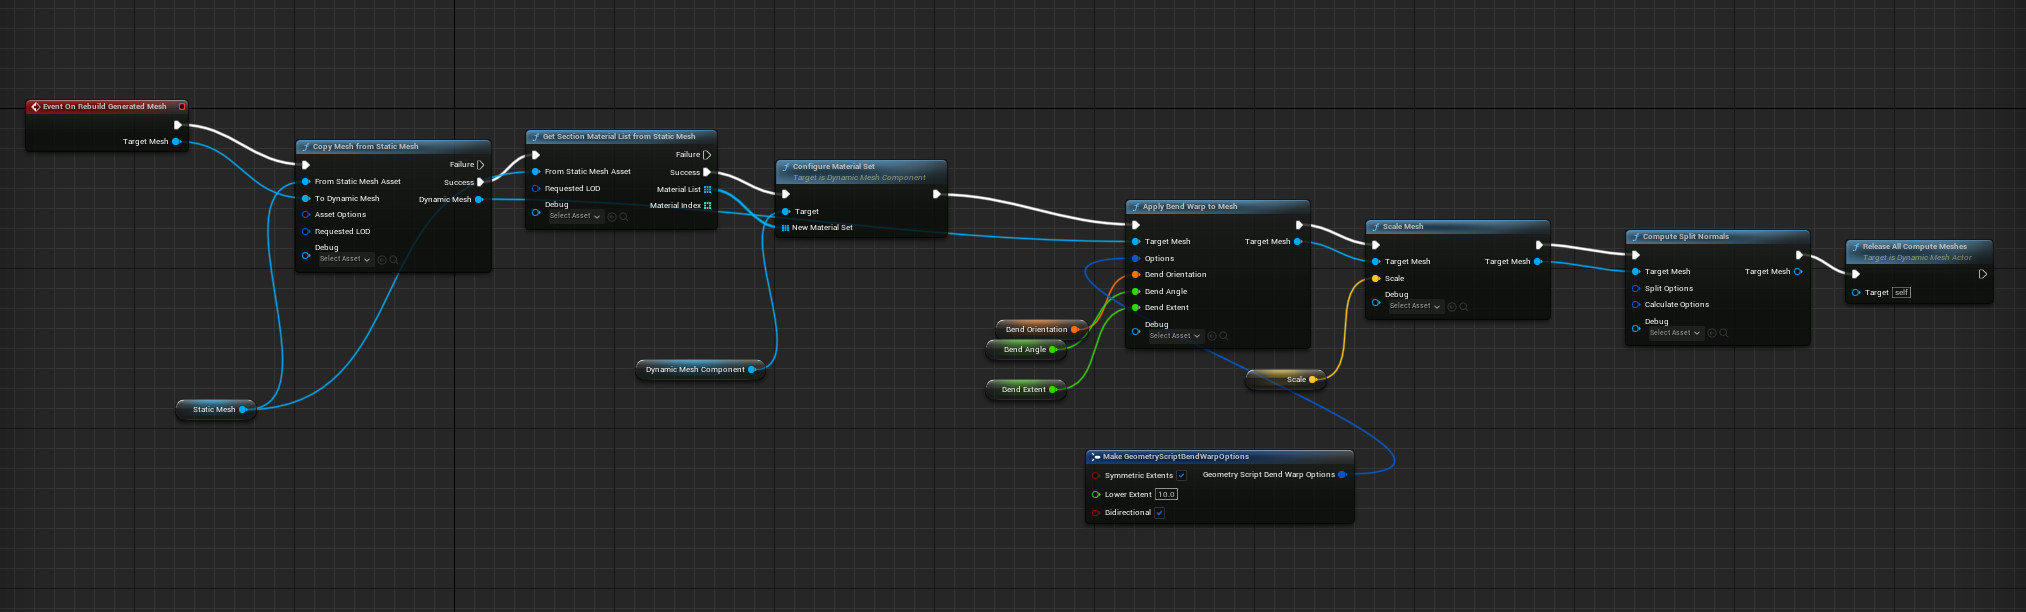The width and height of the screenshot is (2026, 612).
Task: Click From Static Mesh Asset label on Copy Mesh
Action: pos(358,181)
